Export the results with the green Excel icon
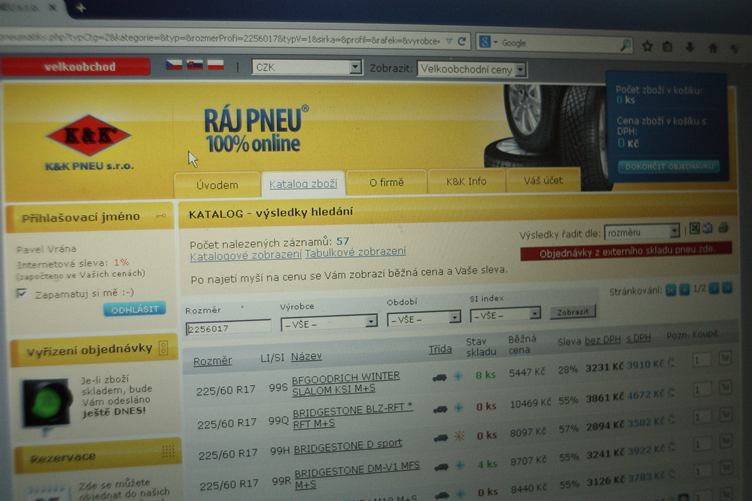The image size is (752, 501). (694, 228)
